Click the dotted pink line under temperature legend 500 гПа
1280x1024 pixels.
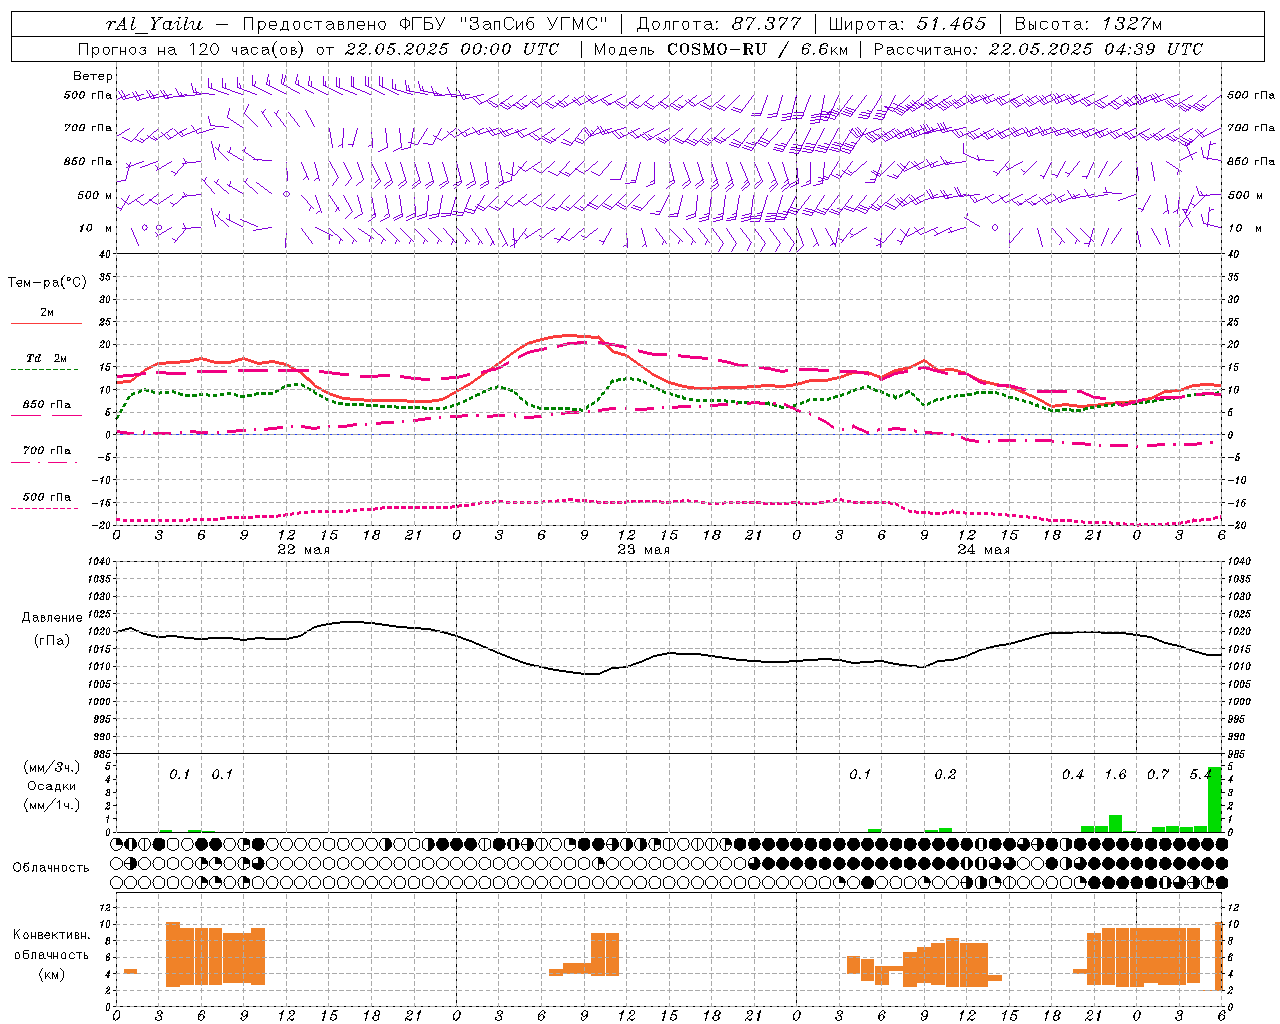click(x=45, y=509)
